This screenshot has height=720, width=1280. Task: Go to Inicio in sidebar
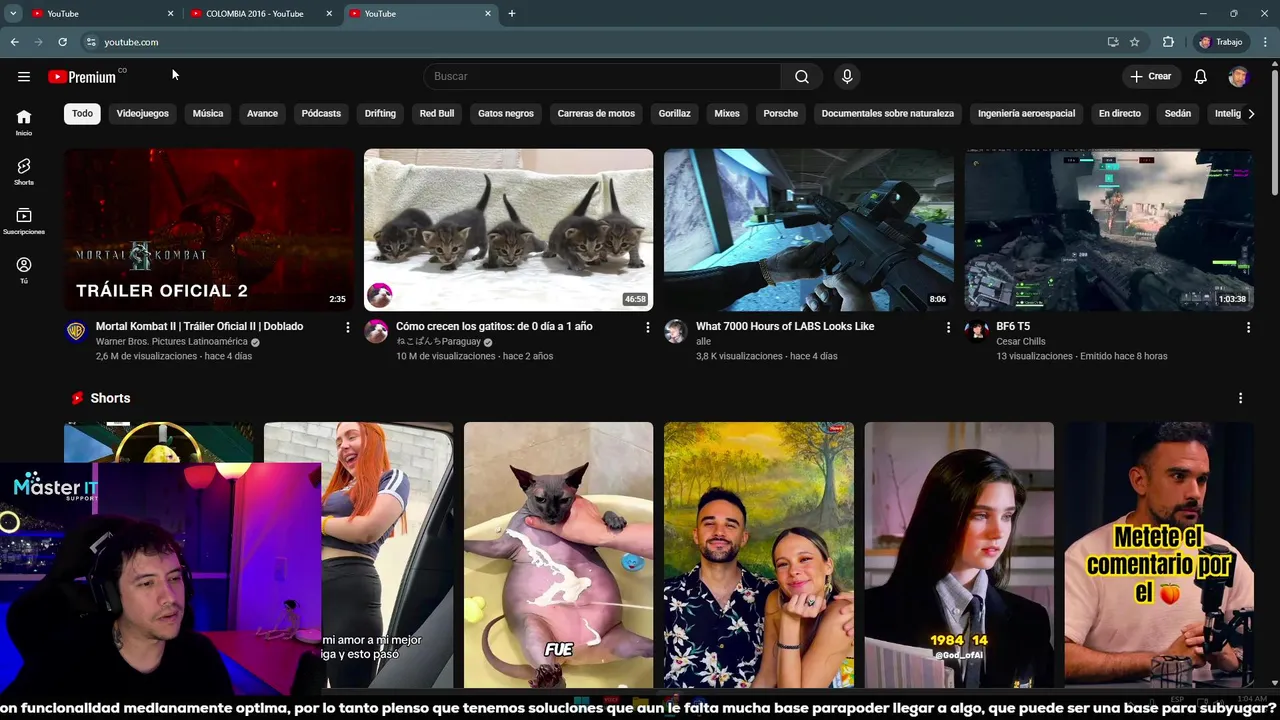[24, 122]
